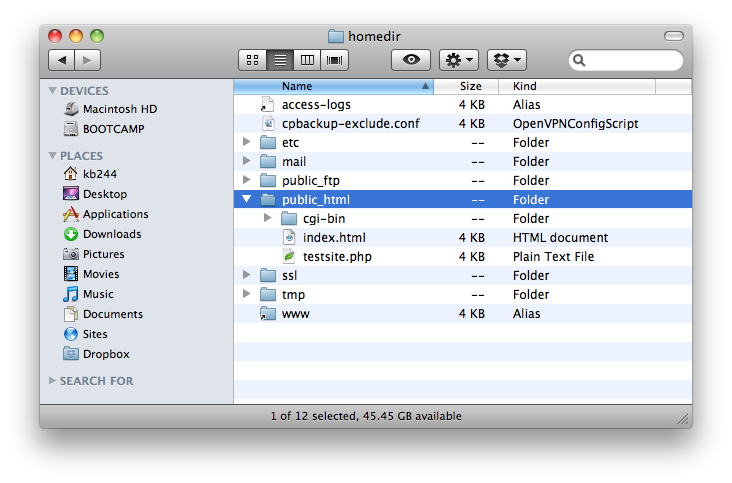Click the testsite.php file name
Screen dimensions: 732x483
point(337,257)
